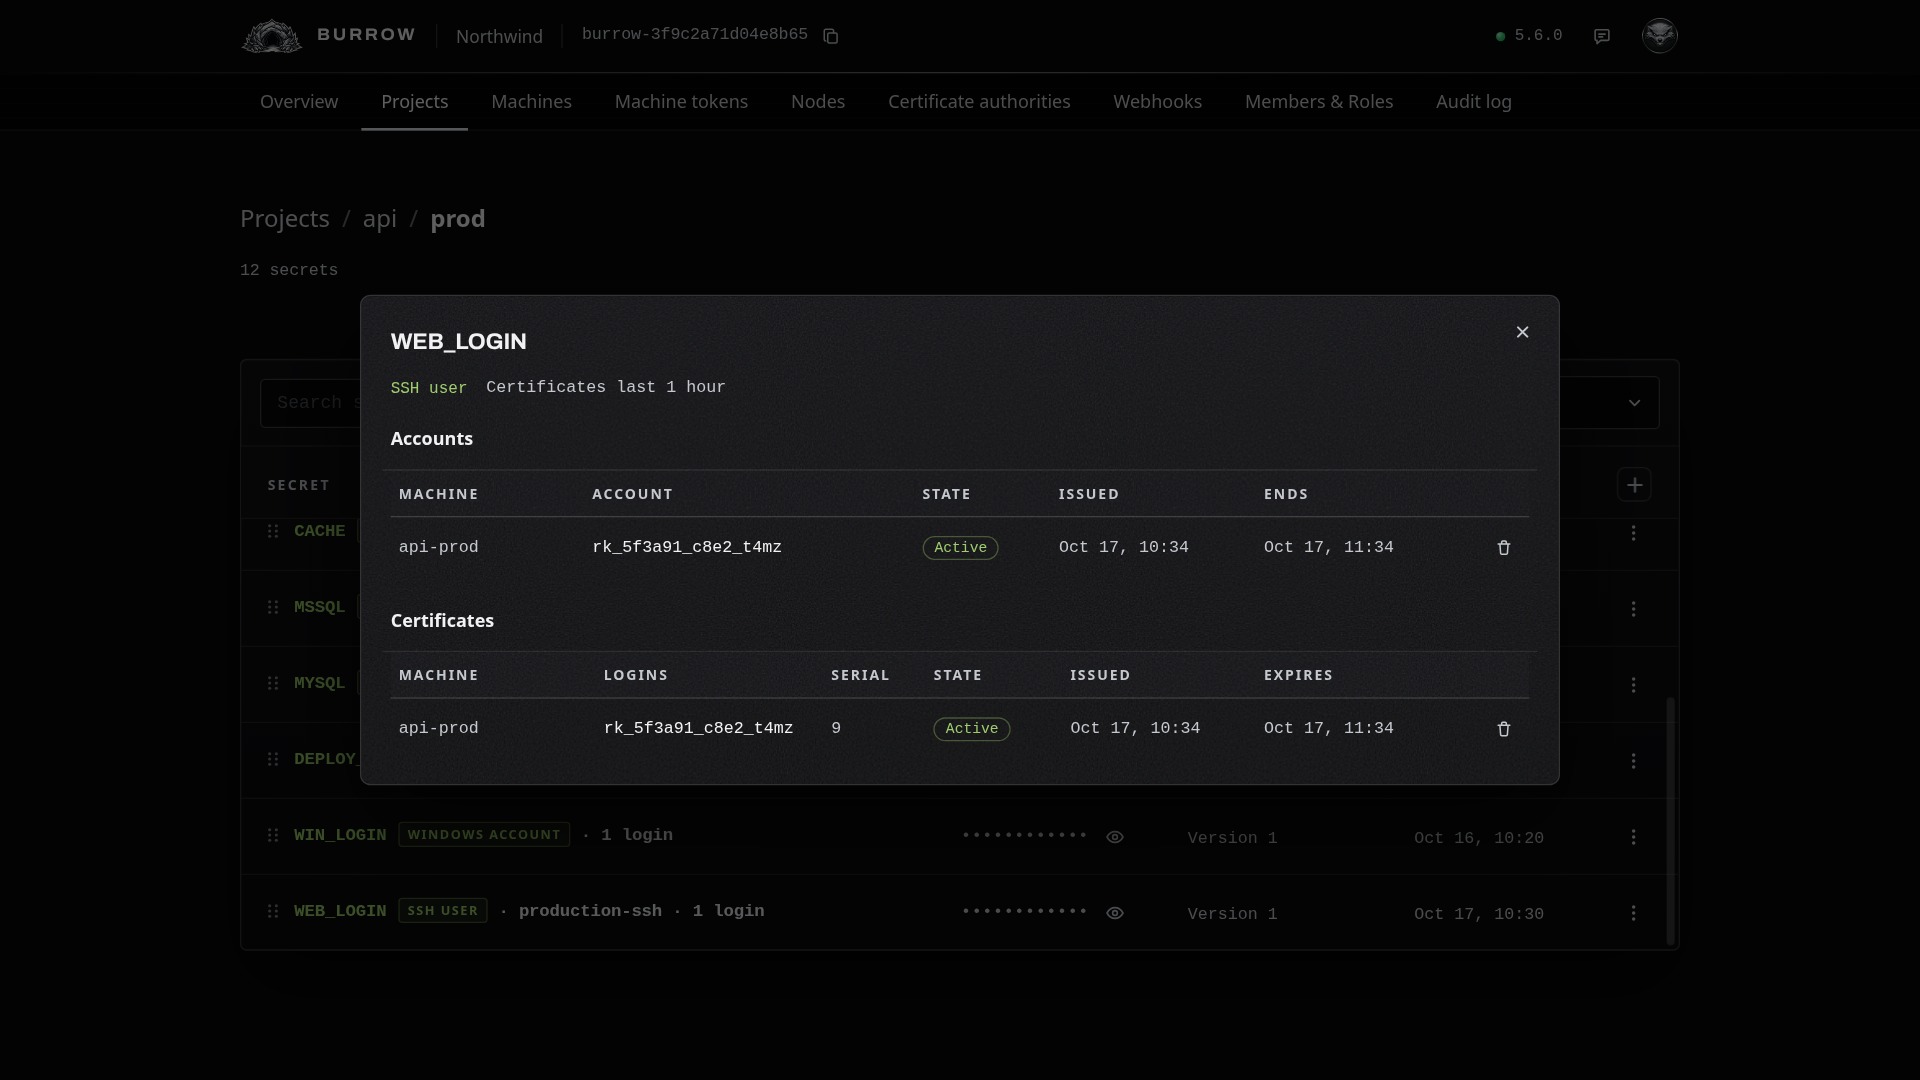Open actions menu for DEPLOY row
Screen dimensions: 1920x1080
1633,760
